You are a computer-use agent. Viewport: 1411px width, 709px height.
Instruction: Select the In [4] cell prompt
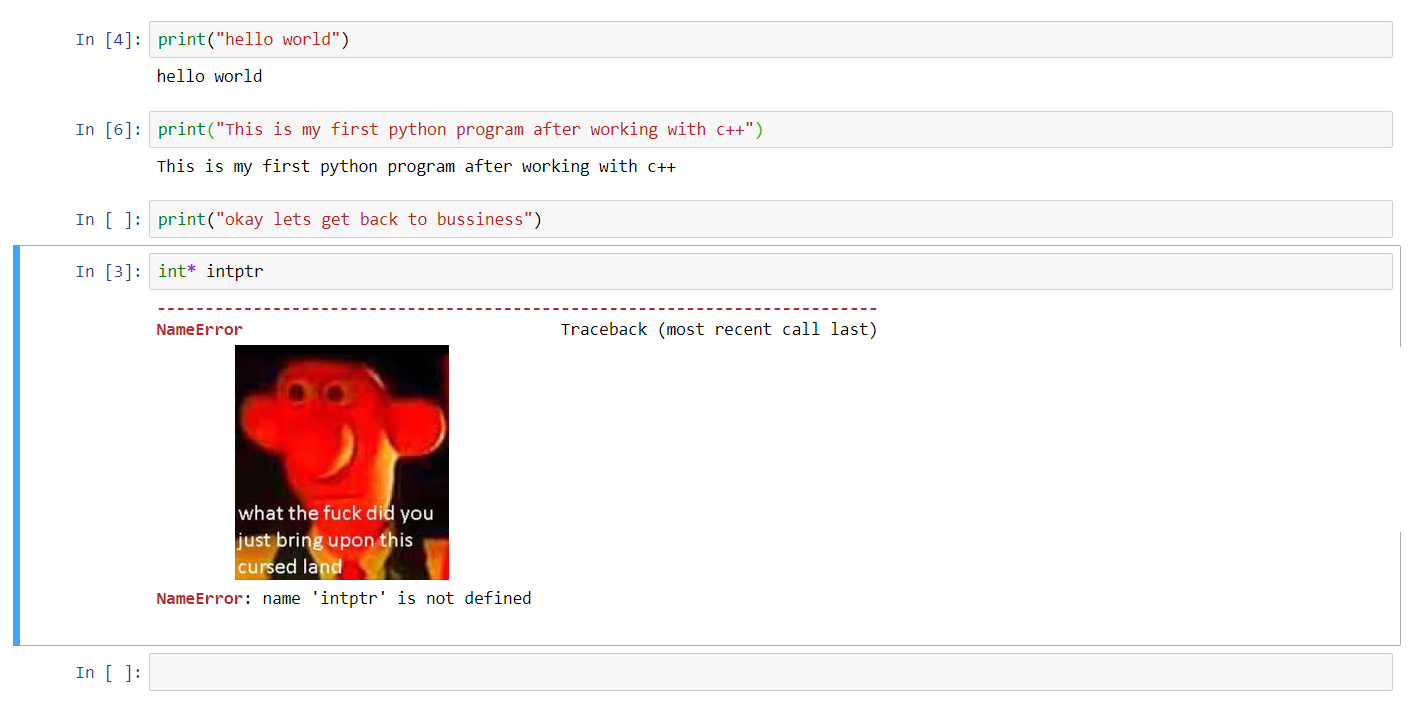tap(109, 39)
